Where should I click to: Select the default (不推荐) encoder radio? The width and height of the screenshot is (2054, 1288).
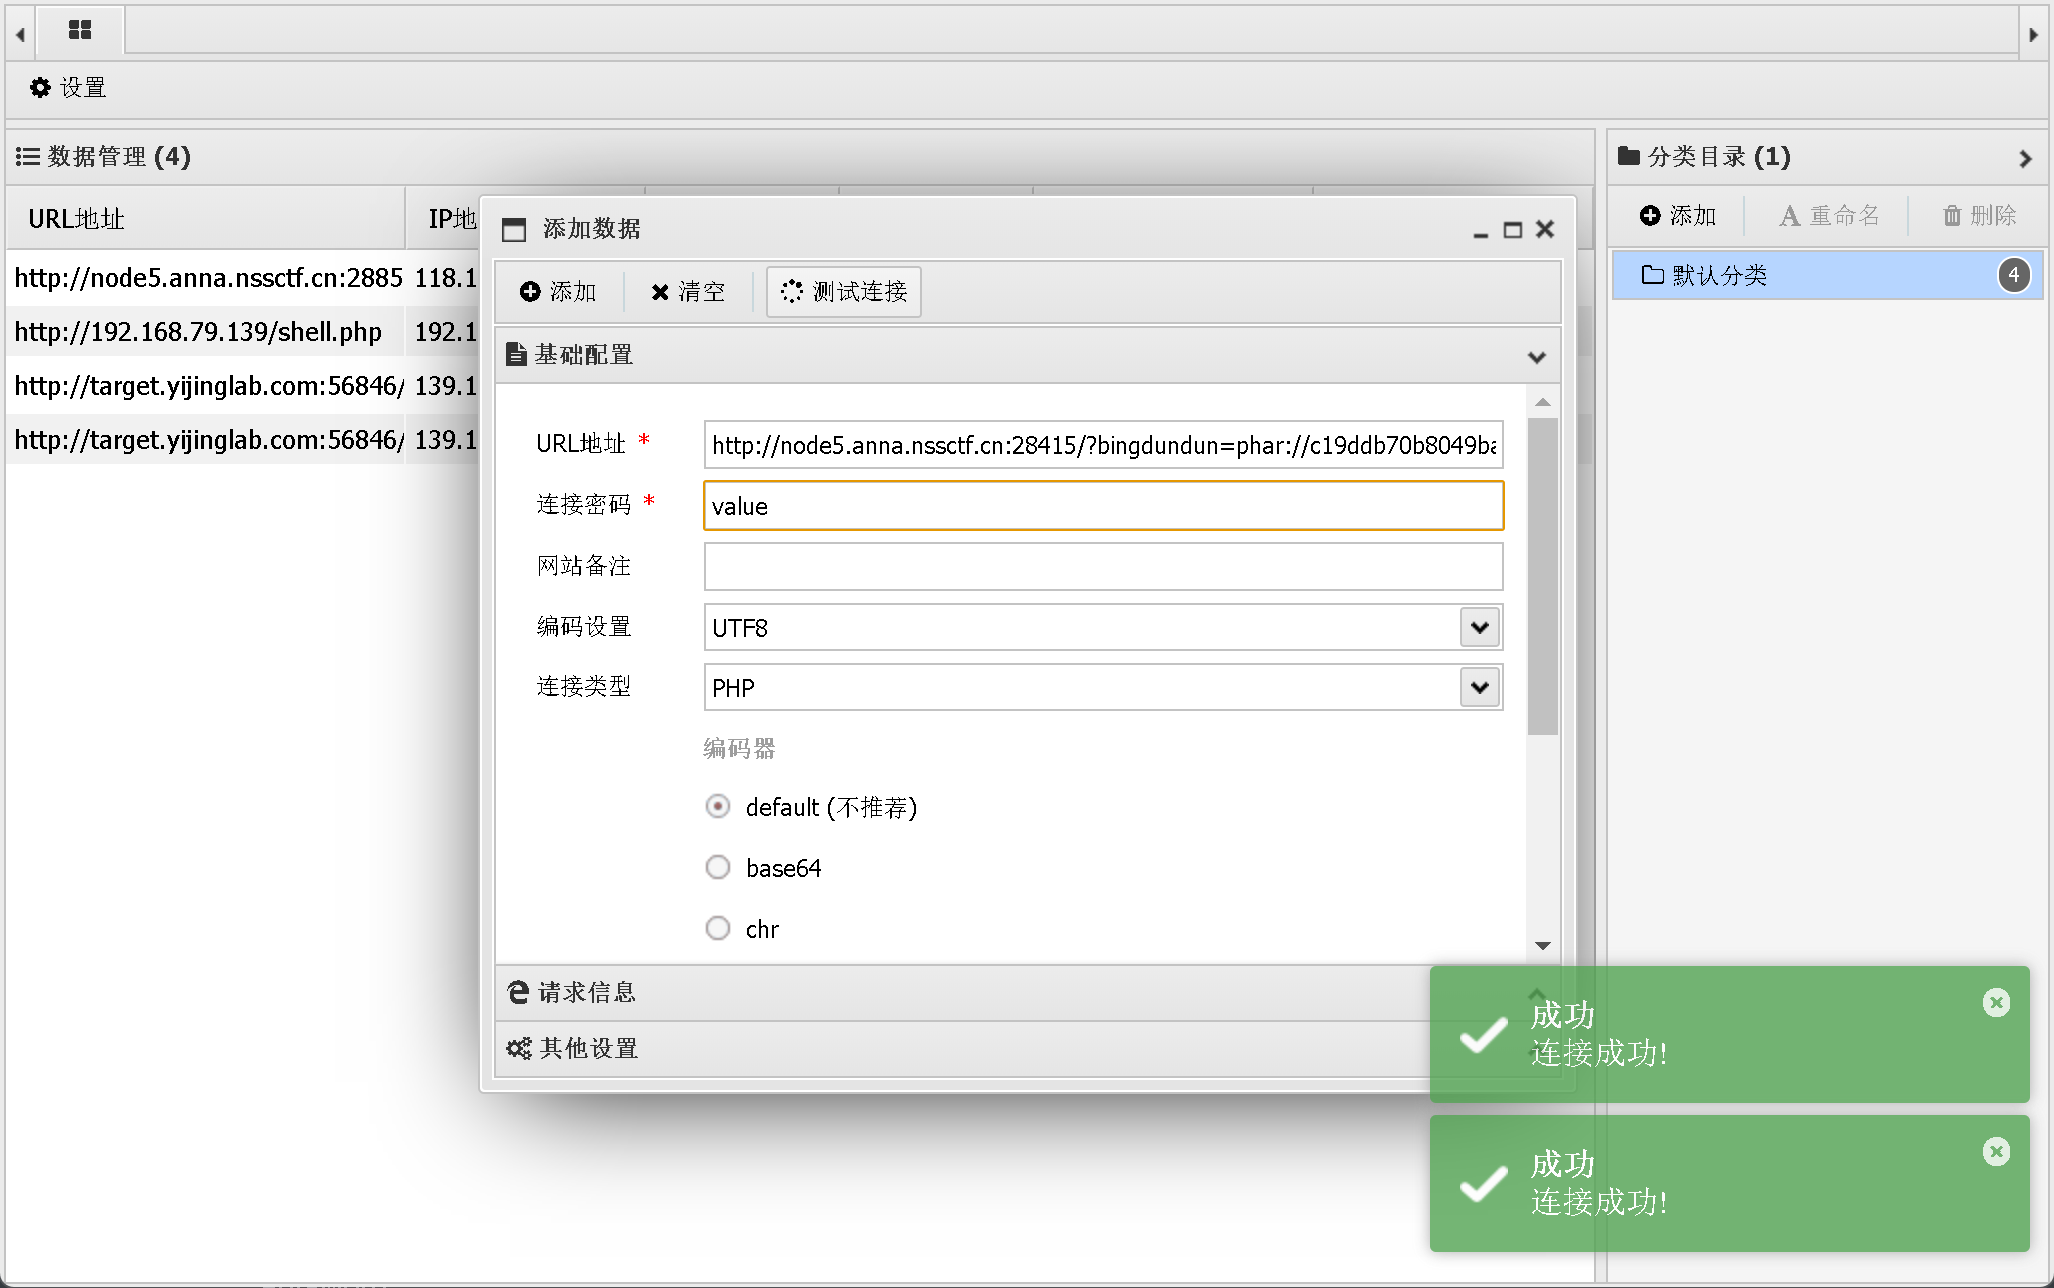(718, 806)
